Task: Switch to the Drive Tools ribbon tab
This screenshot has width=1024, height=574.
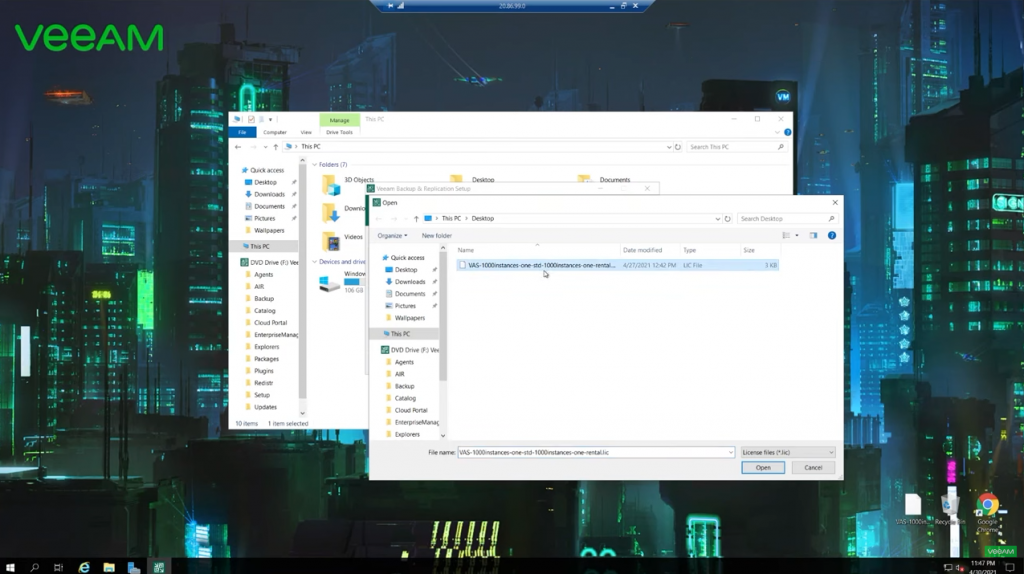Action: [x=339, y=132]
